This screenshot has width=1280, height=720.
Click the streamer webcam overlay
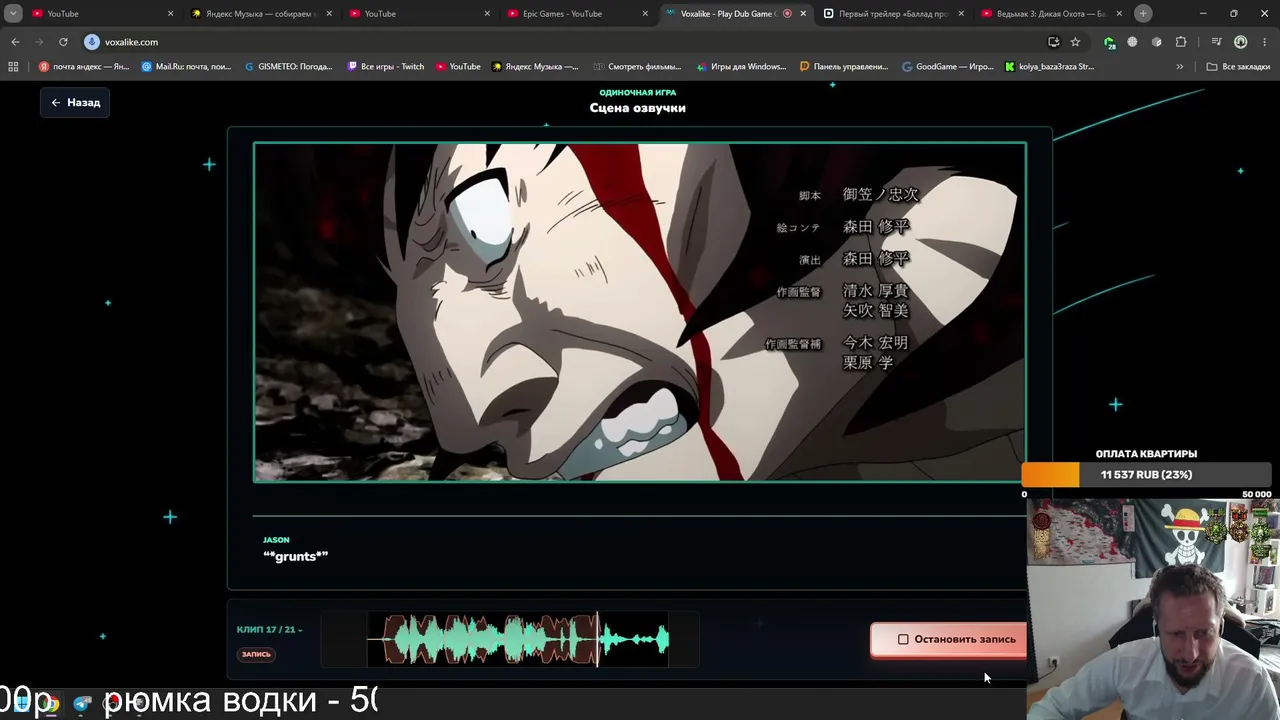click(x=1153, y=609)
